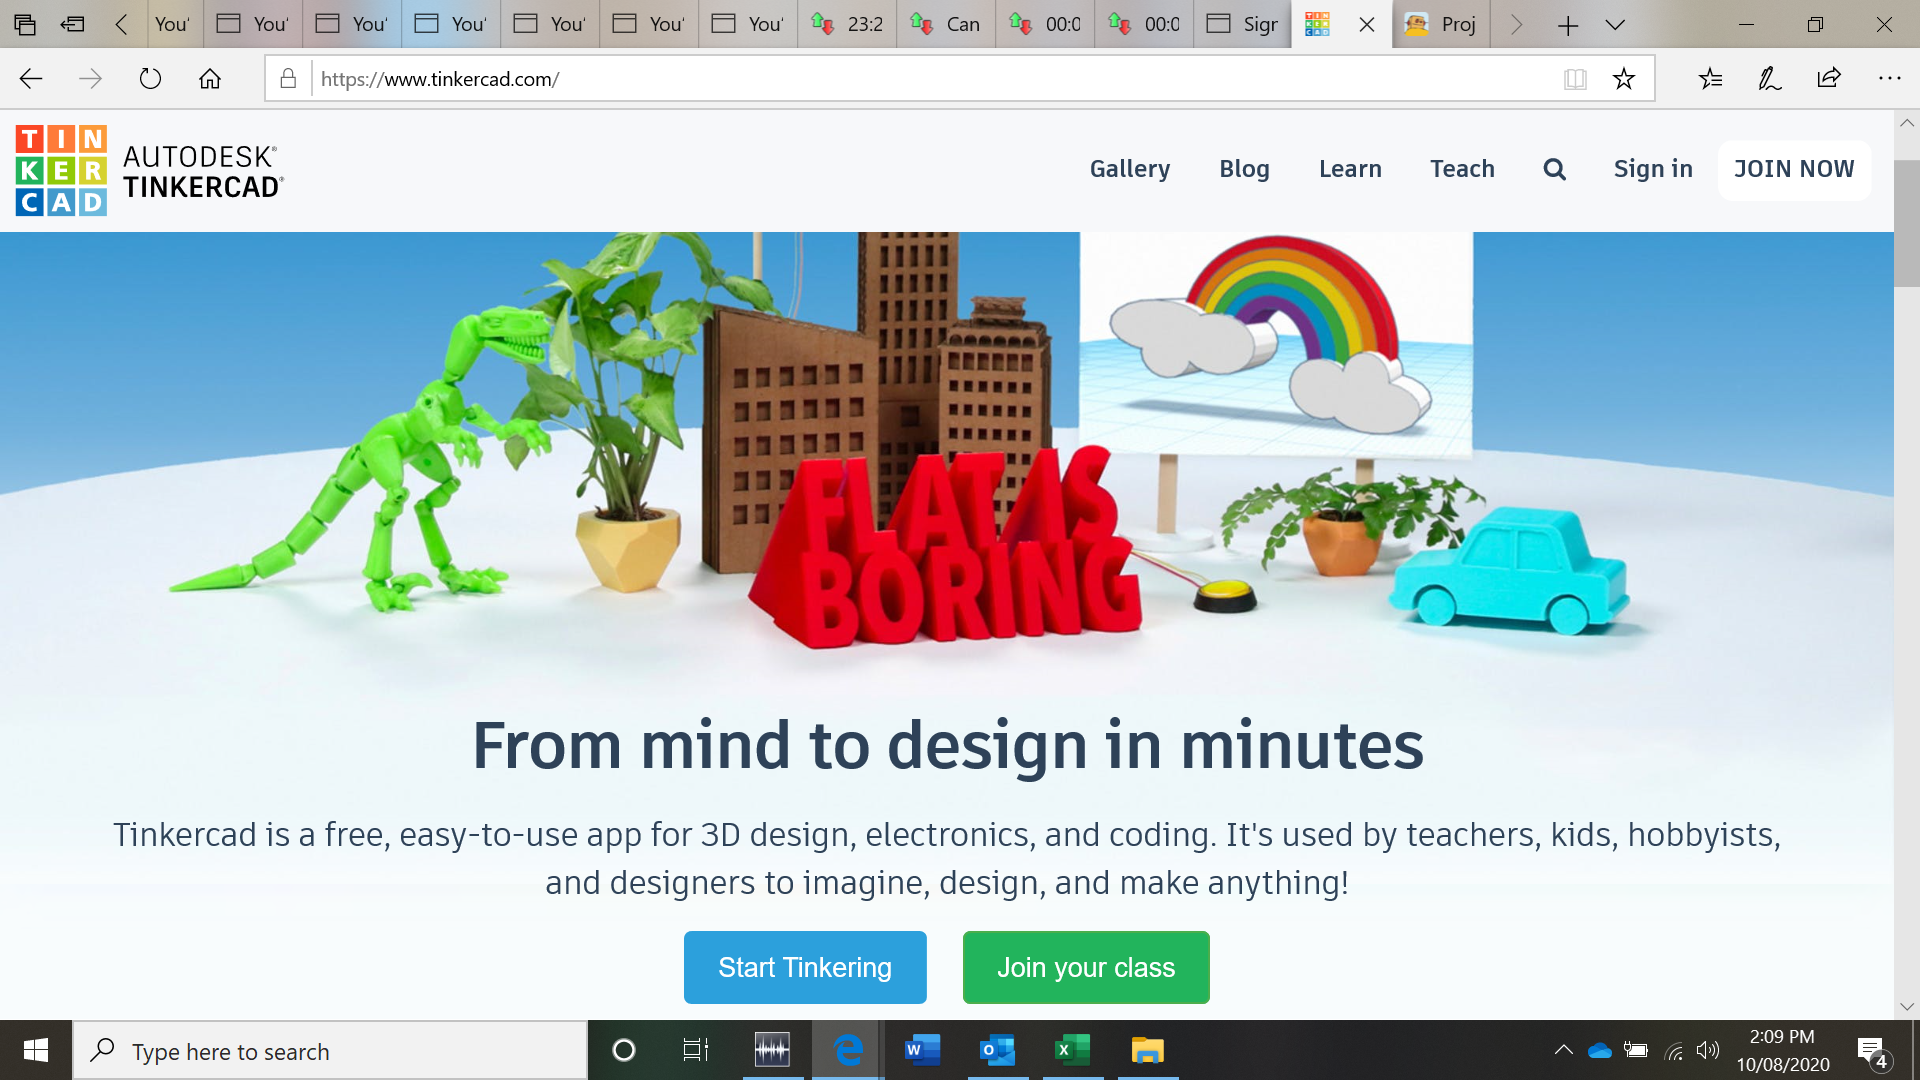Screen dimensions: 1920x1080
Task: Click the site search magnifier icon
Action: pyautogui.click(x=1554, y=170)
